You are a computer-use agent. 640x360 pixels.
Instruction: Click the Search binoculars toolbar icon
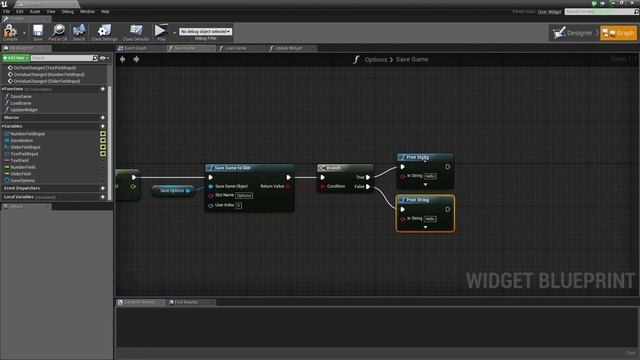tap(79, 32)
